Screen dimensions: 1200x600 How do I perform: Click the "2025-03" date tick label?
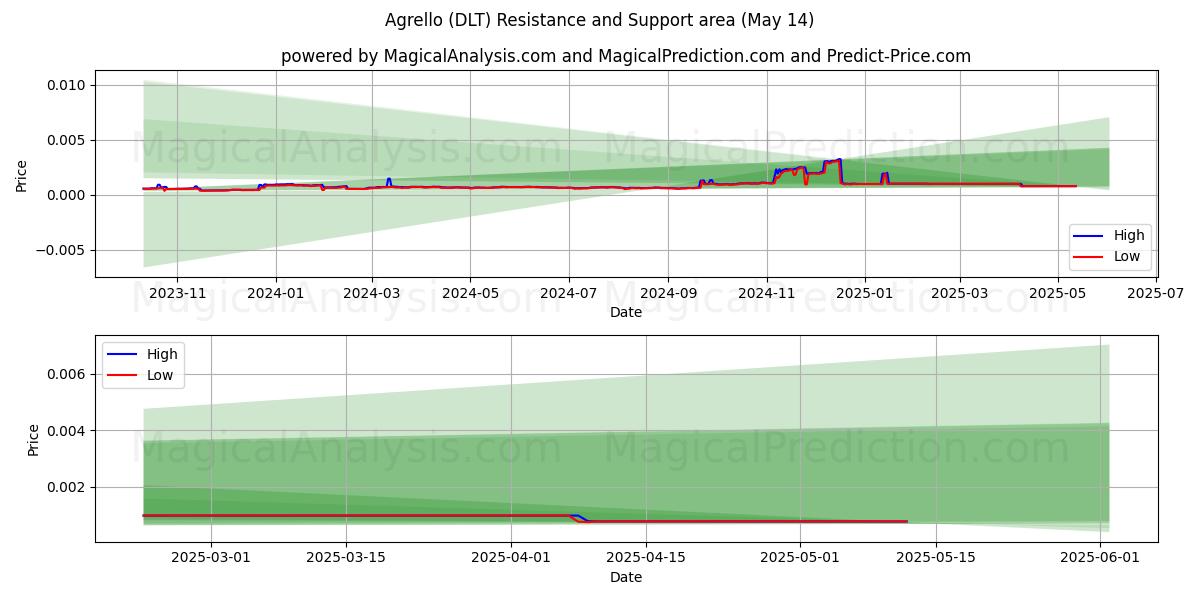point(960,293)
